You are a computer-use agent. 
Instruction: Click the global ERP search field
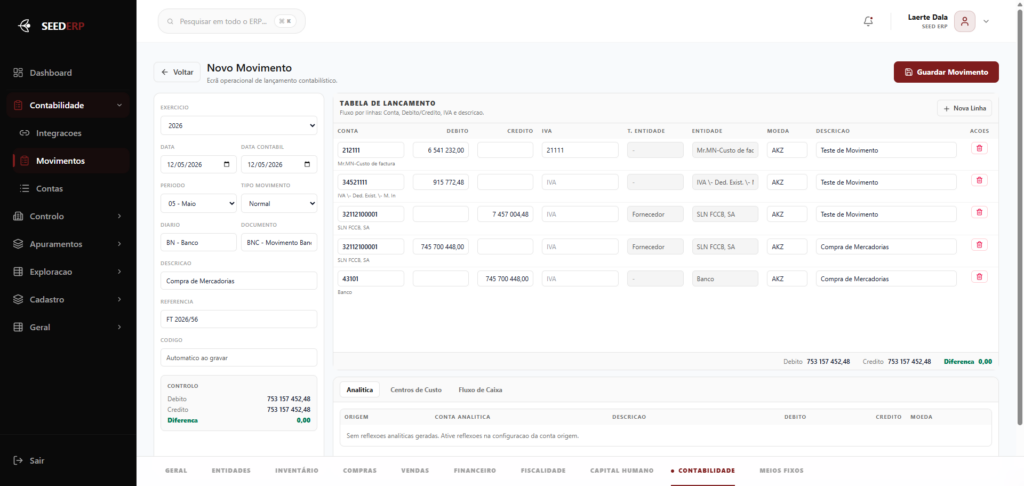[231, 22]
